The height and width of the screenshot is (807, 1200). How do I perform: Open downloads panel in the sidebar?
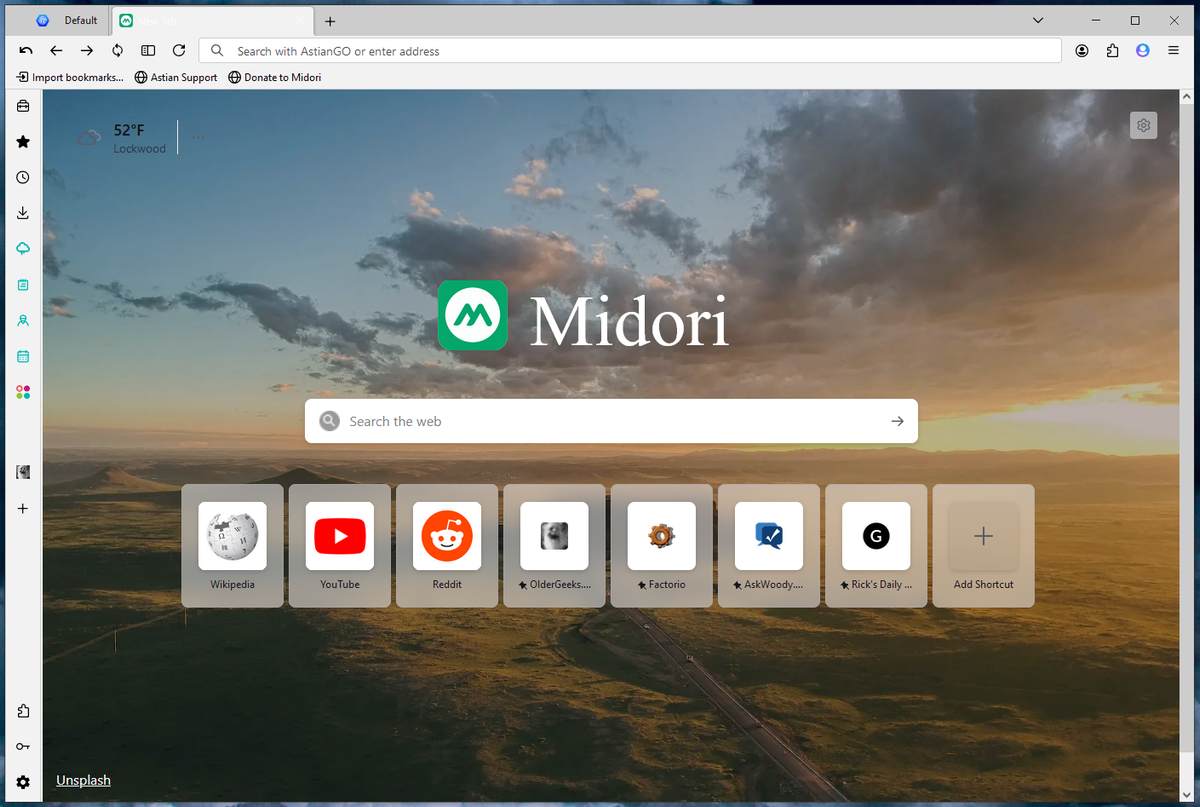23,213
